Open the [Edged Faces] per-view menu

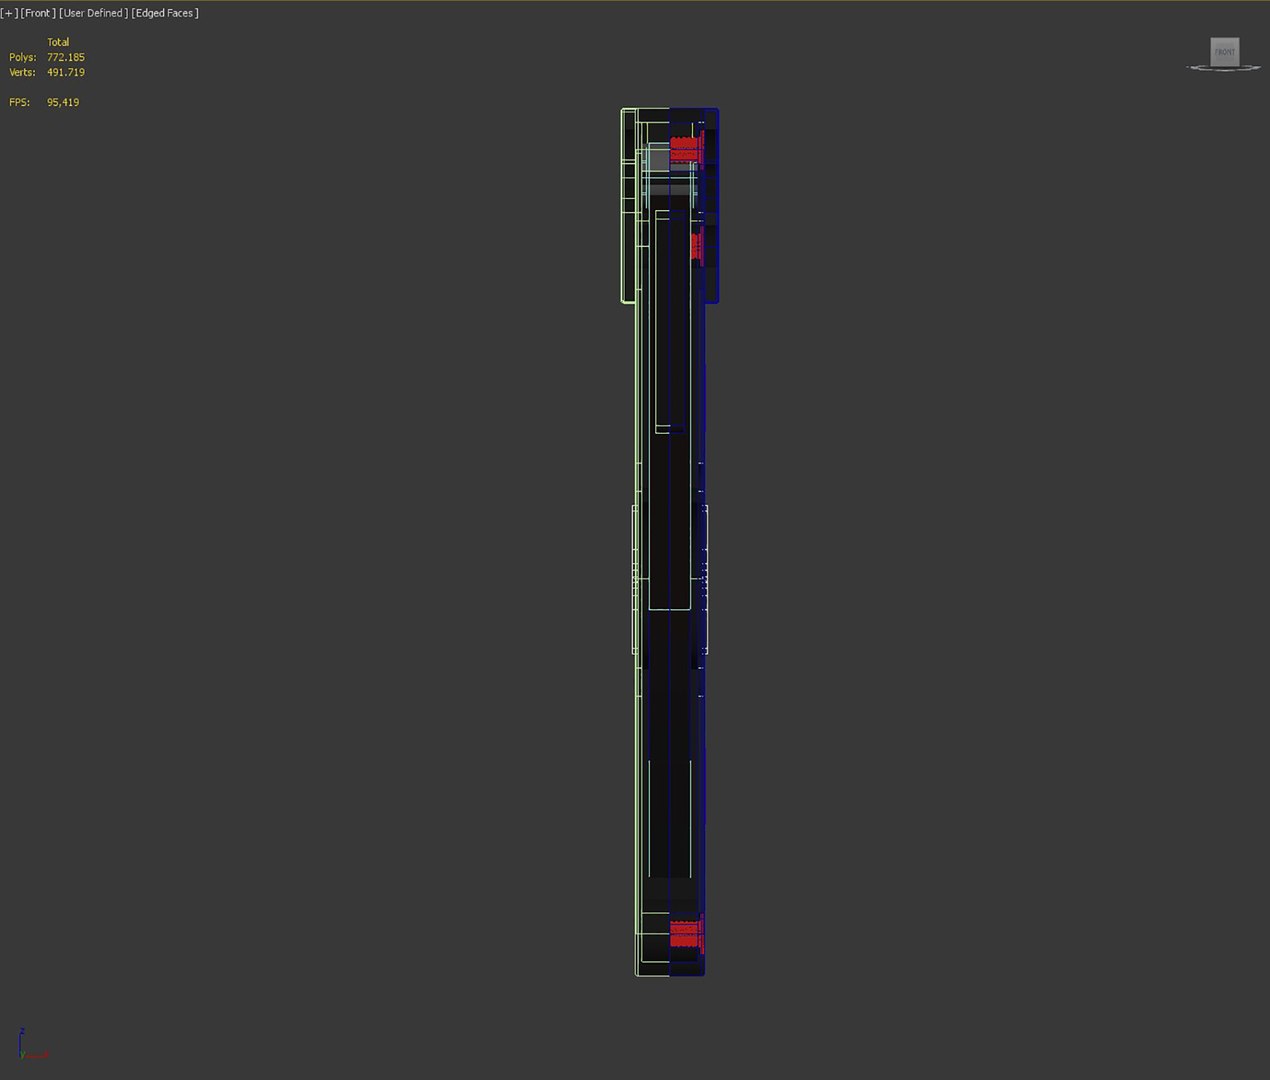click(x=165, y=13)
